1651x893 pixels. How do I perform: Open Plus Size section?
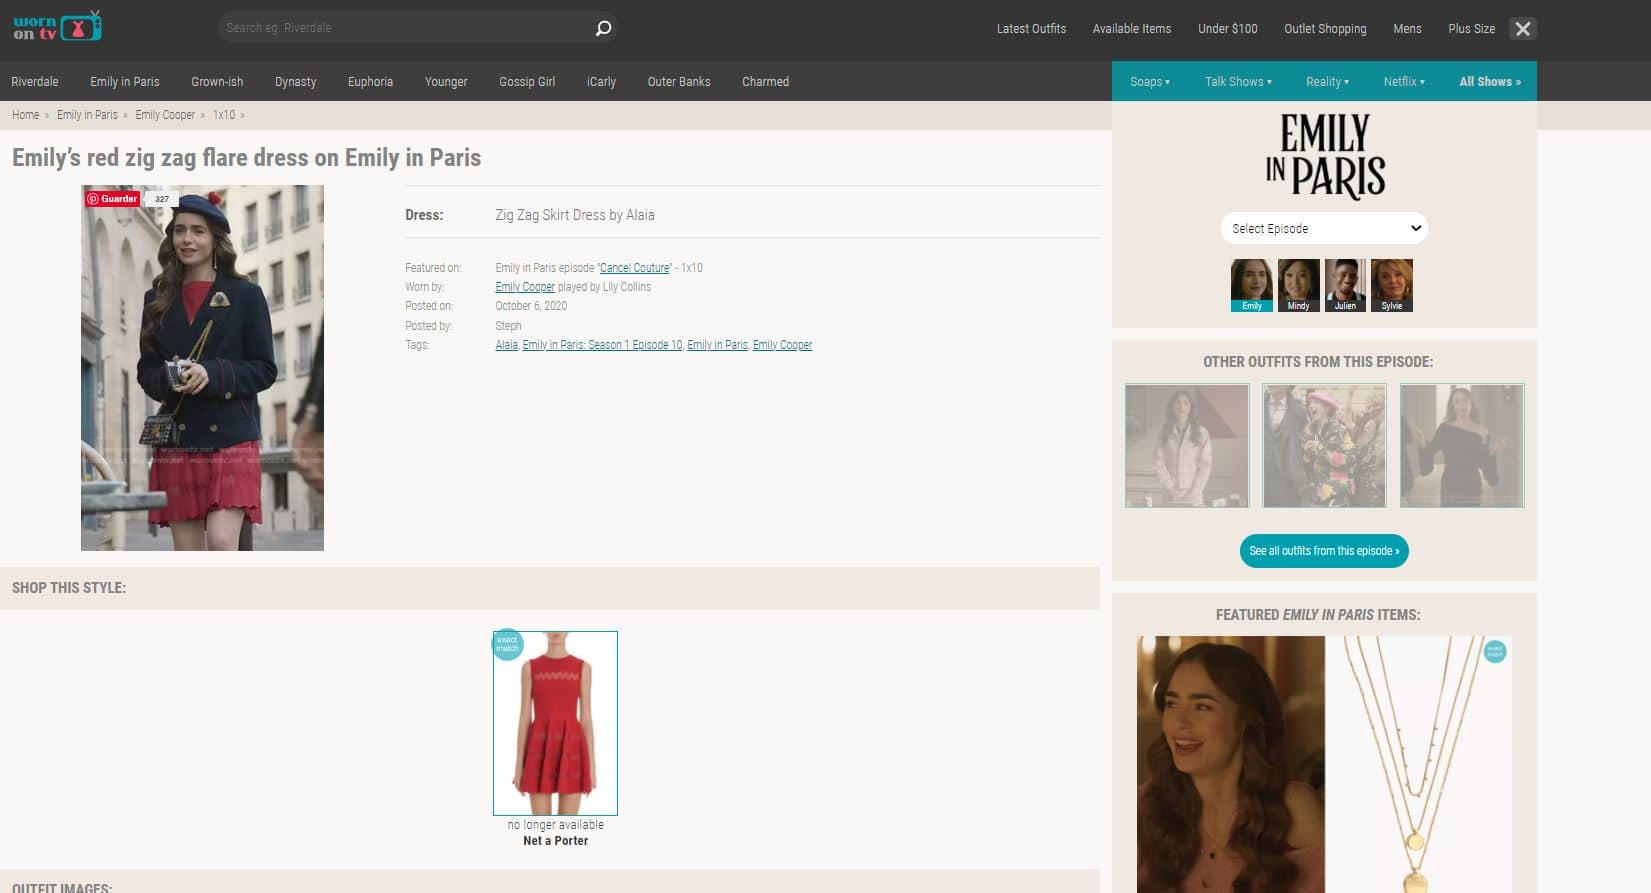[x=1471, y=29]
